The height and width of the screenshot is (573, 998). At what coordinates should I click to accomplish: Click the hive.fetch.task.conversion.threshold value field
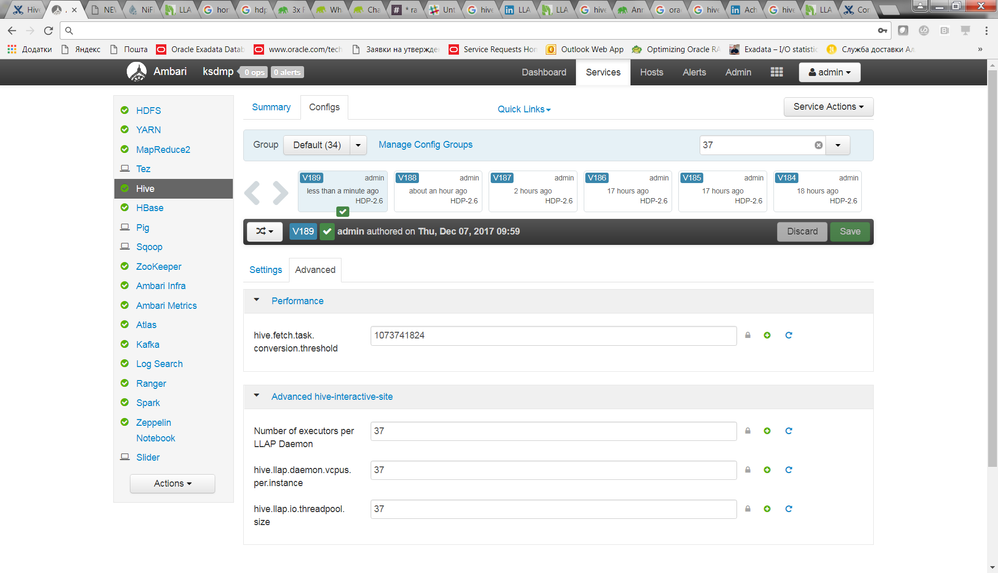(x=553, y=336)
